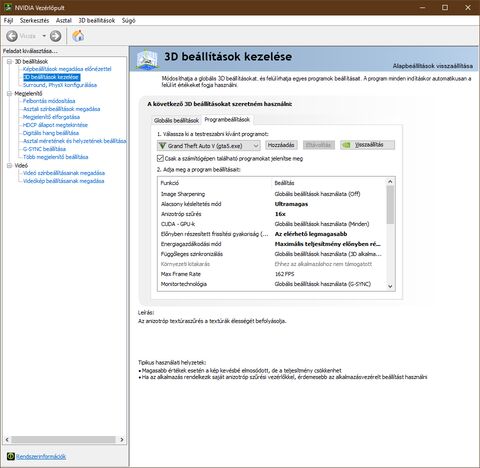Select Surround, PhysX konfigurálása

(x=60, y=85)
